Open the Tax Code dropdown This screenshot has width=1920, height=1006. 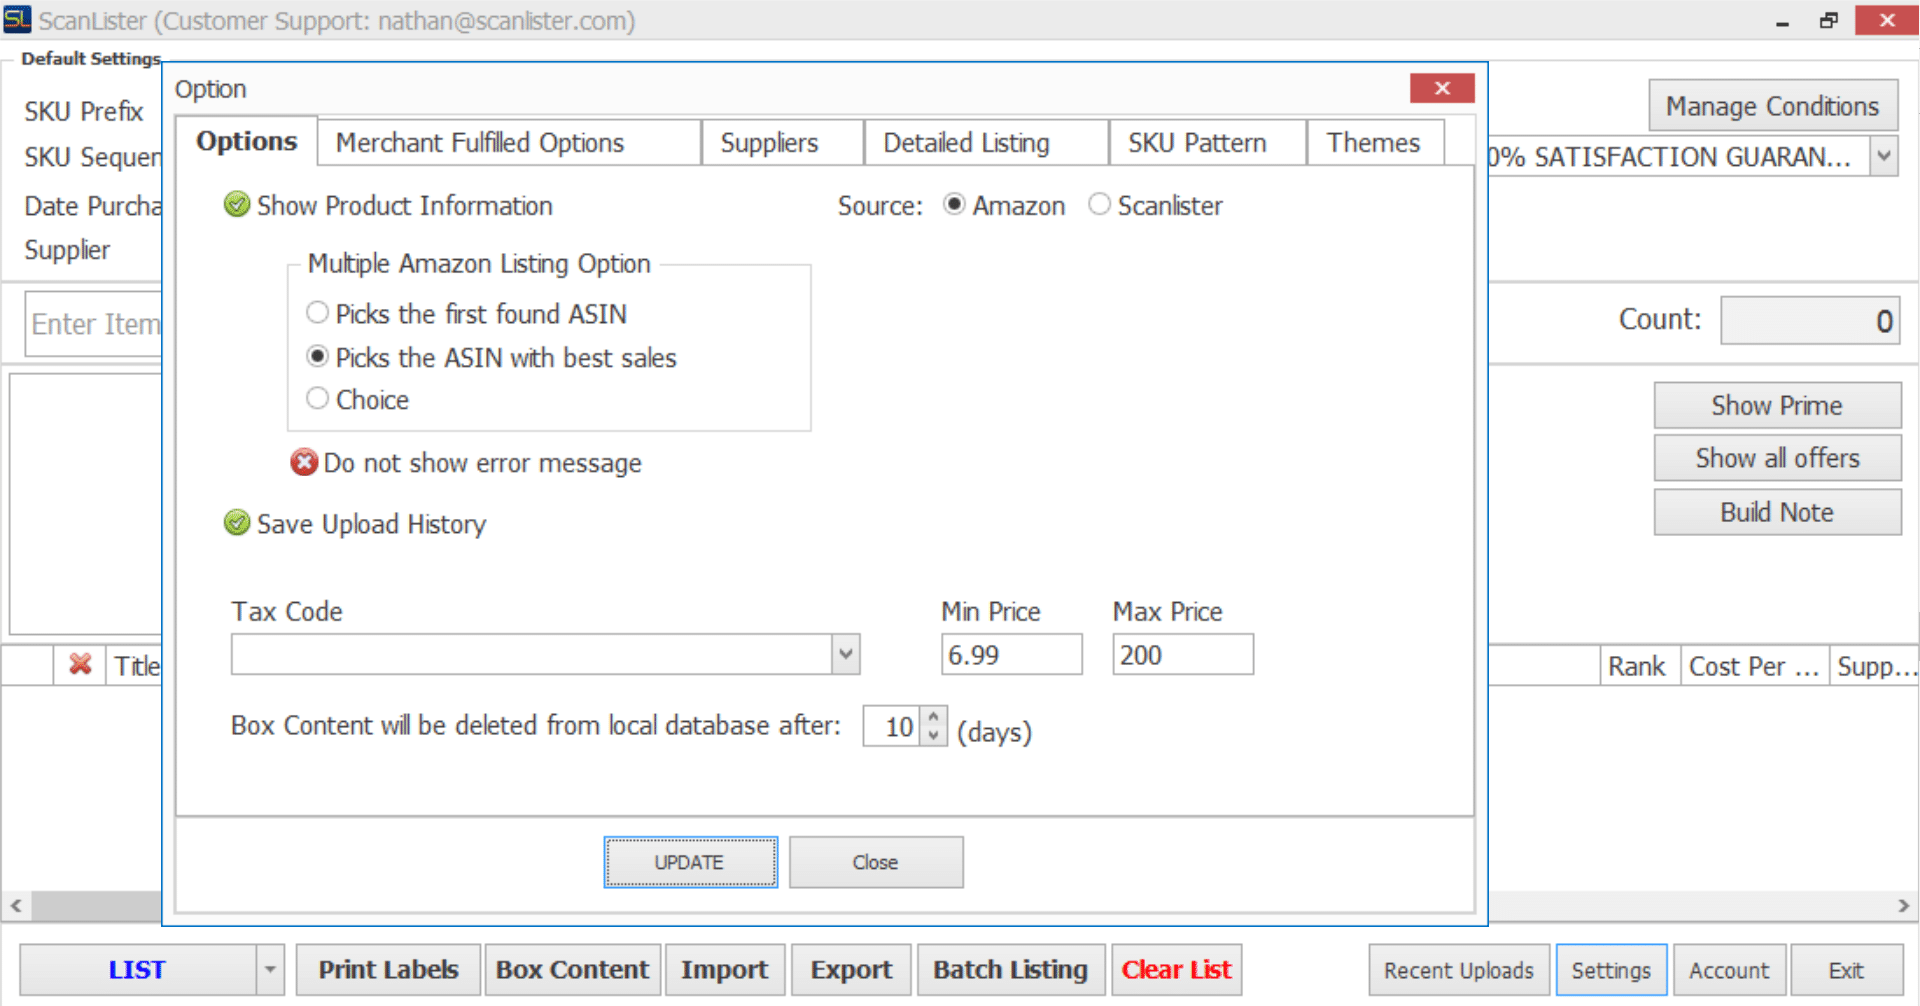pyautogui.click(x=846, y=654)
